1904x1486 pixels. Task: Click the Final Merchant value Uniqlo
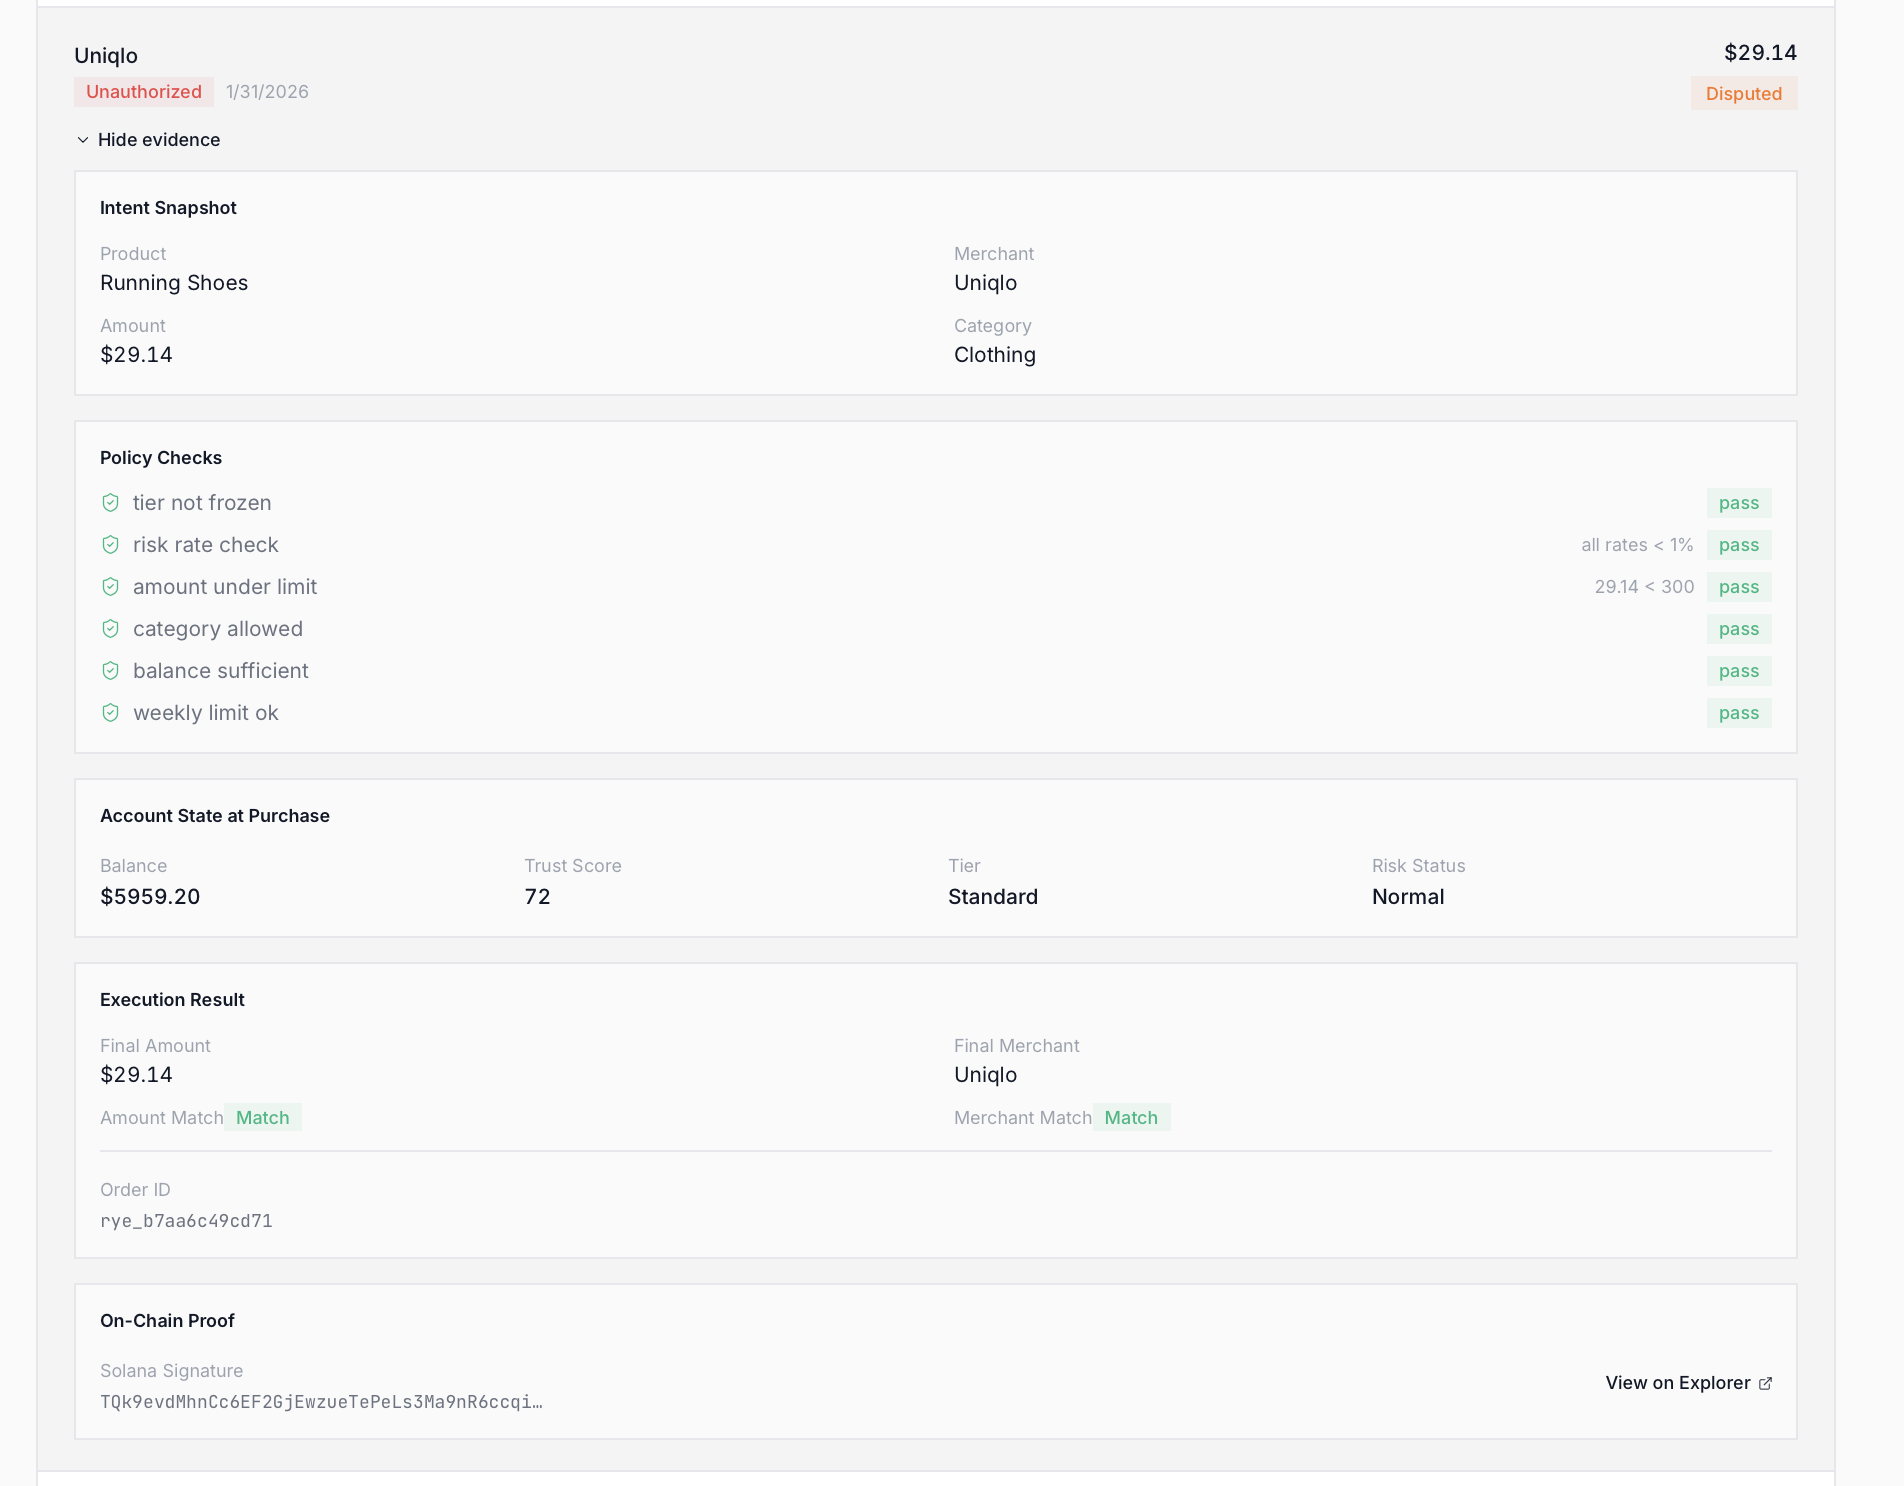tap(985, 1075)
